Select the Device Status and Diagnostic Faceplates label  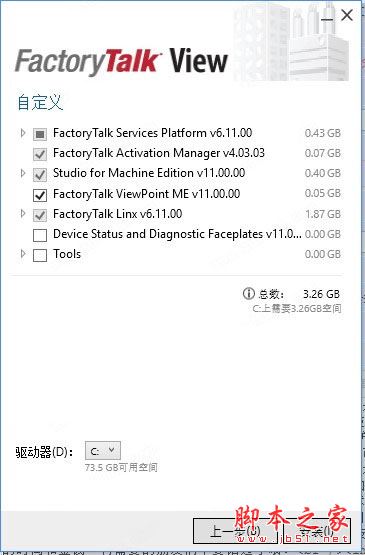[x=177, y=234]
